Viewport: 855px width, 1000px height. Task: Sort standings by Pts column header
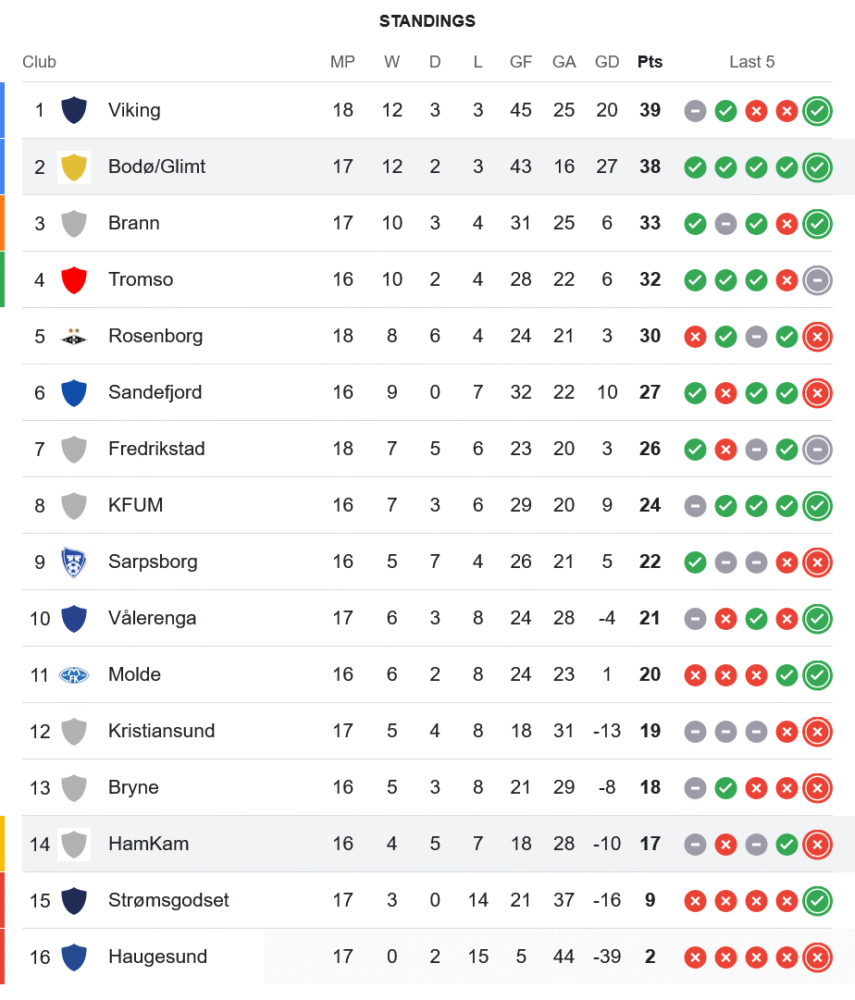tap(650, 62)
